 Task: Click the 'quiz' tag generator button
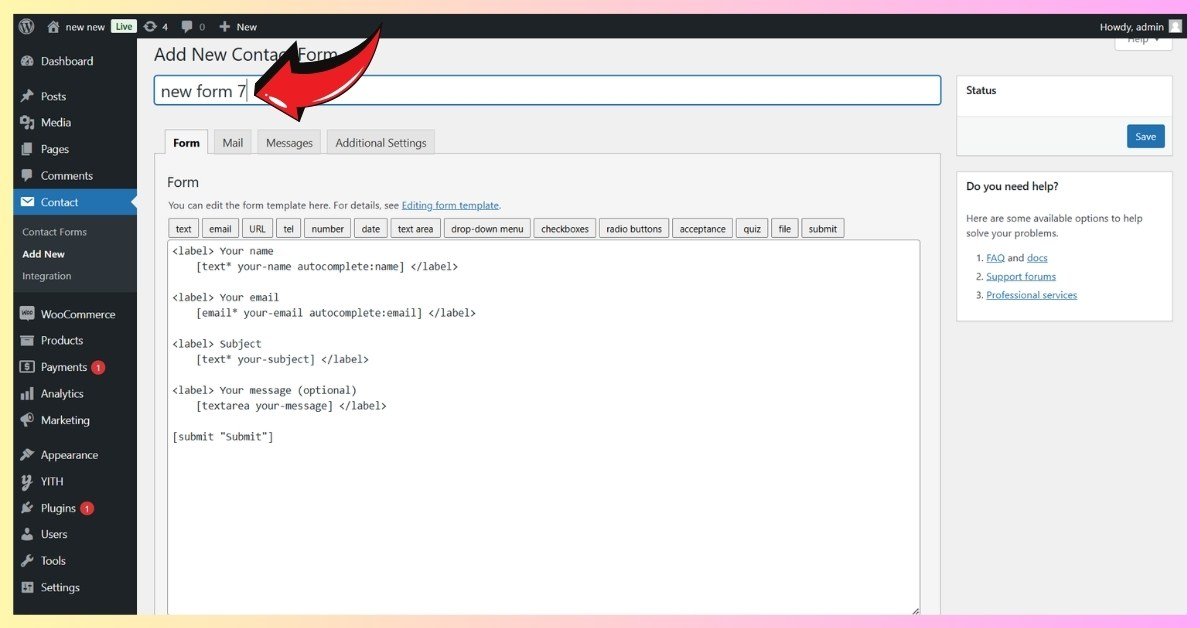752,229
